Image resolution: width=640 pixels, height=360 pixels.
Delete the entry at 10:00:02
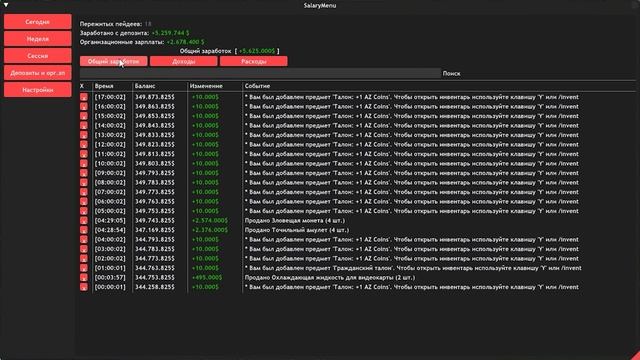pos(84,163)
